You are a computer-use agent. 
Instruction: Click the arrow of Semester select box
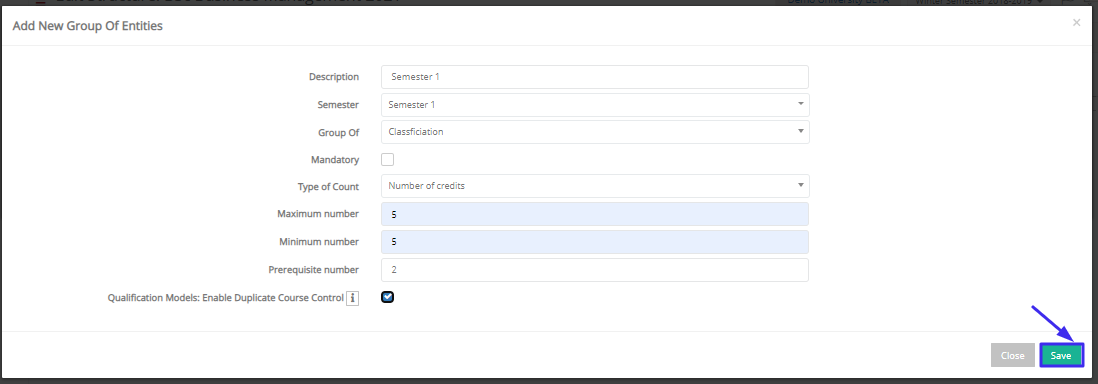(x=800, y=104)
